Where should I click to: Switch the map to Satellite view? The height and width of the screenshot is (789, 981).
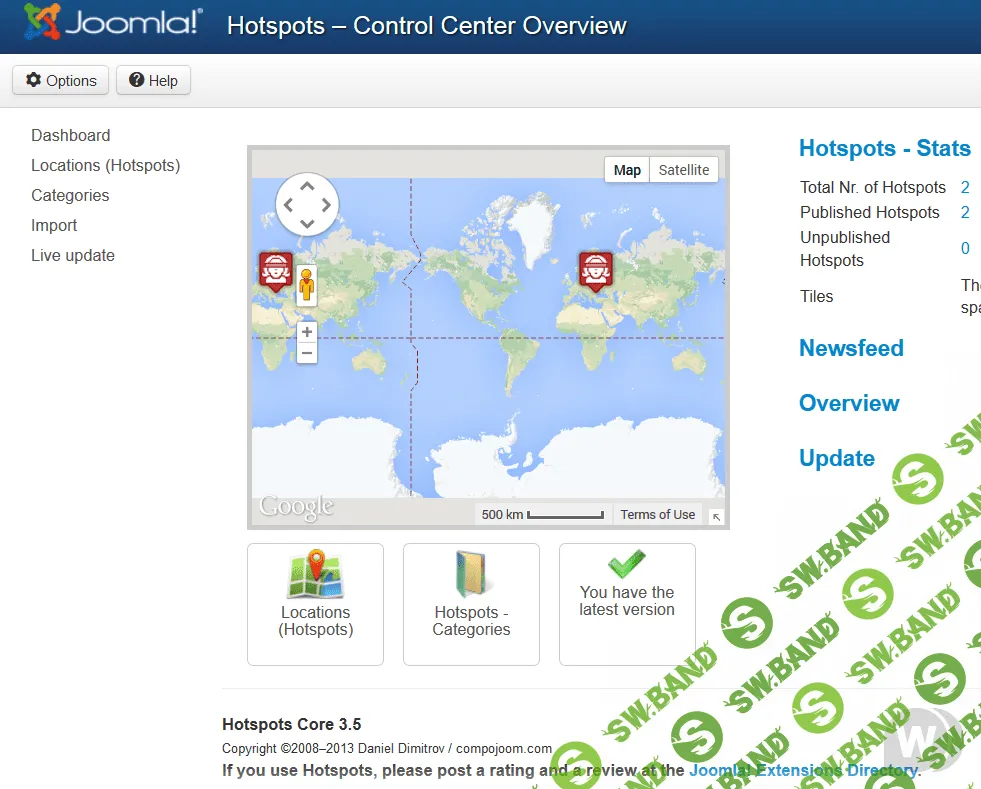(x=683, y=169)
